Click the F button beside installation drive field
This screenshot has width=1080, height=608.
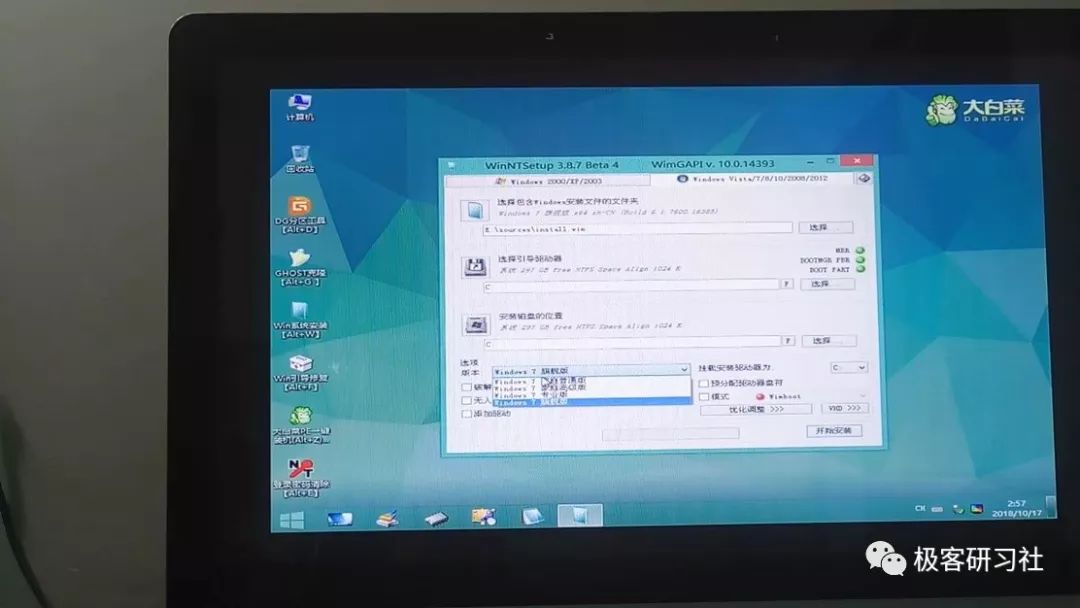point(788,341)
